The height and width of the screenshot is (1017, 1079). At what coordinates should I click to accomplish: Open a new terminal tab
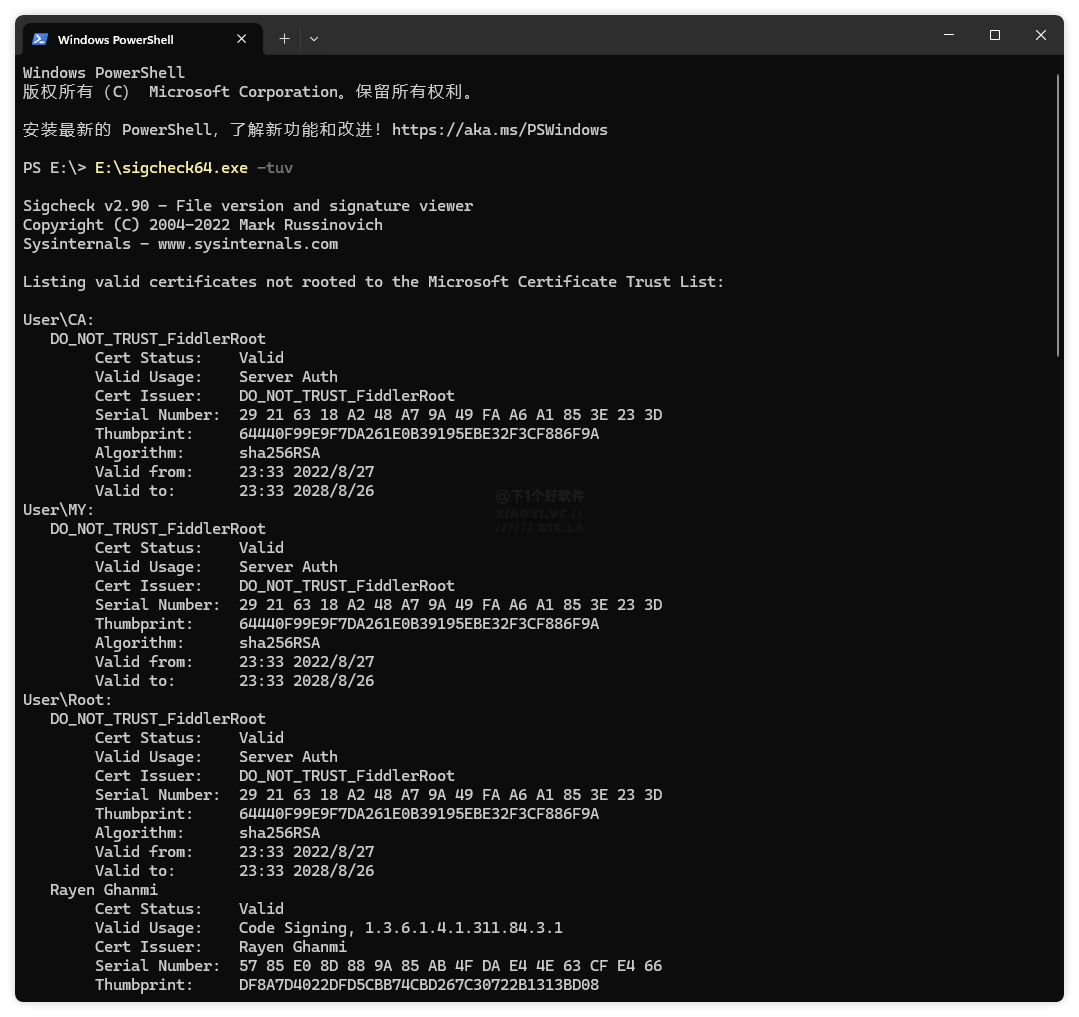(x=284, y=38)
